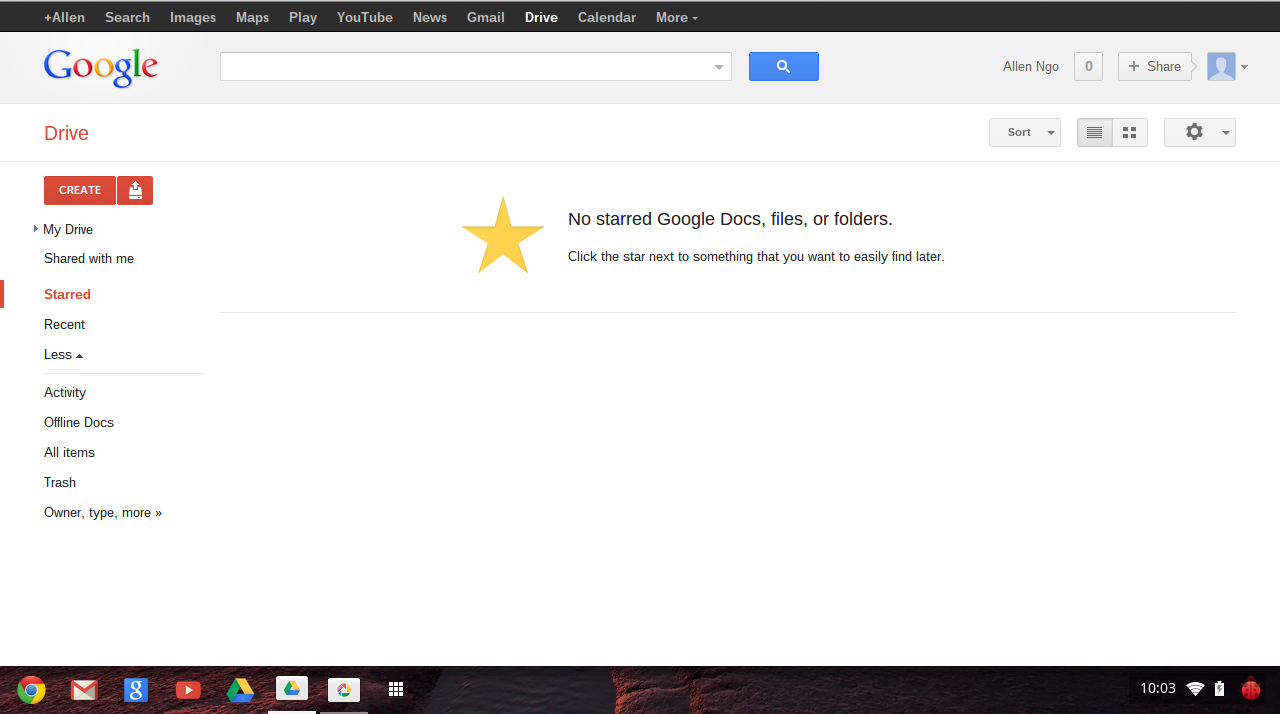Click the battery status icon
Screen dimensions: 1280x714
point(1219,689)
